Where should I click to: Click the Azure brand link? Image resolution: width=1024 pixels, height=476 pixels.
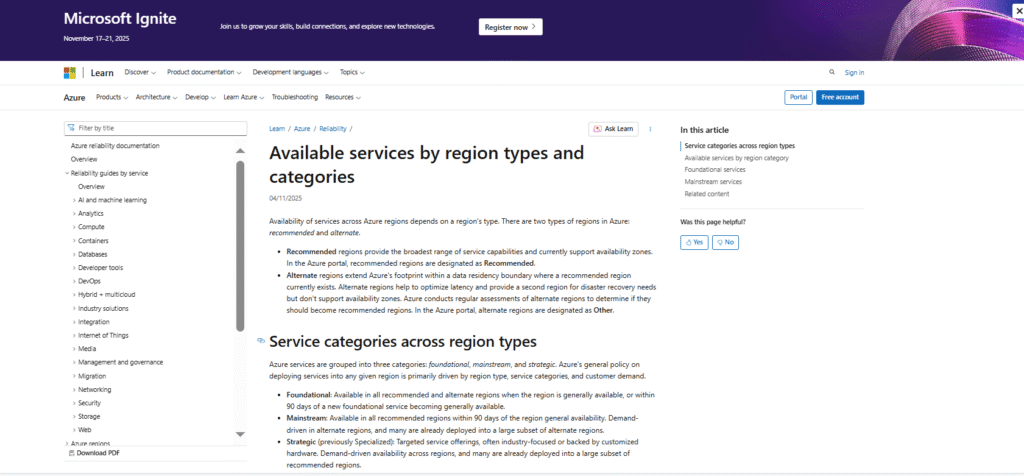[x=74, y=98]
